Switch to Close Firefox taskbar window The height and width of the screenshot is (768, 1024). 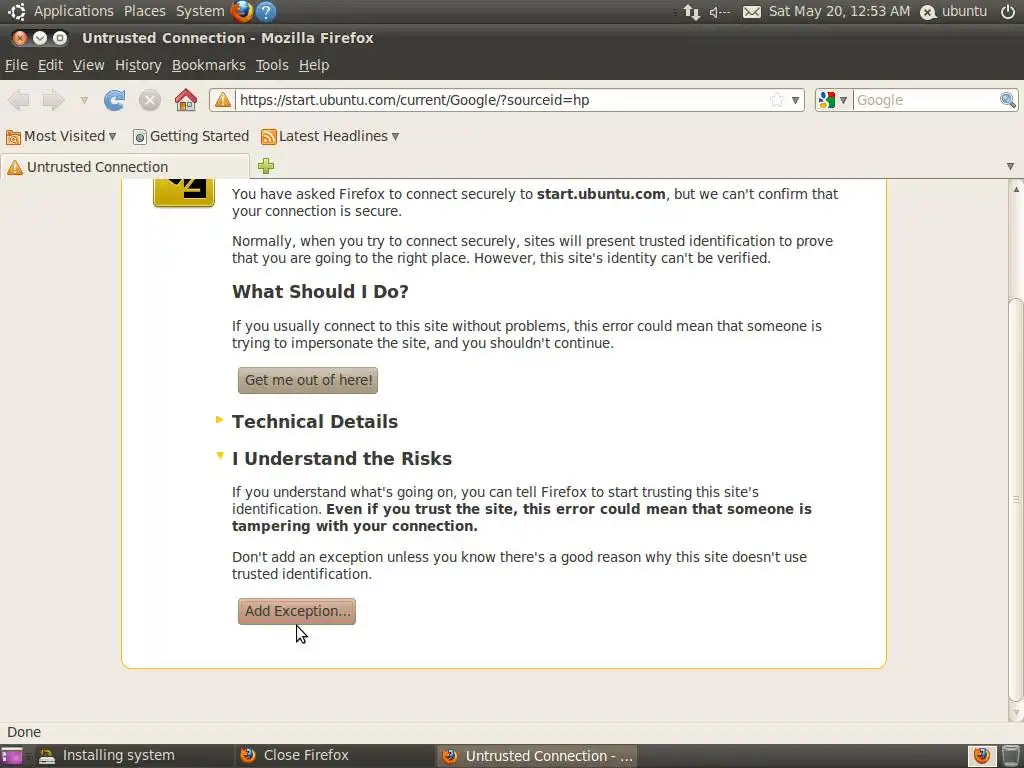[333, 756]
